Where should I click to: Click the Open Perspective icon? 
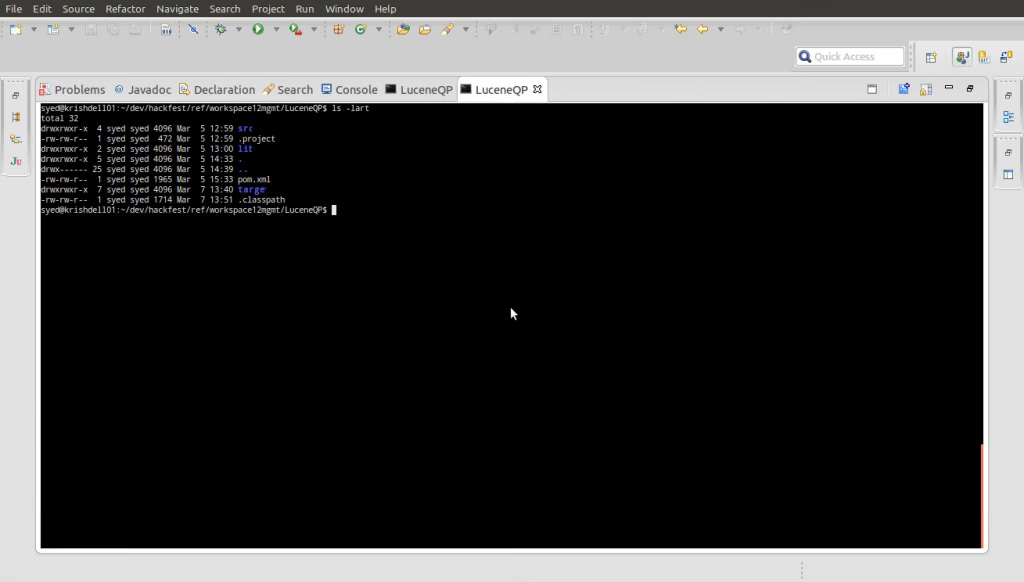tap(931, 57)
